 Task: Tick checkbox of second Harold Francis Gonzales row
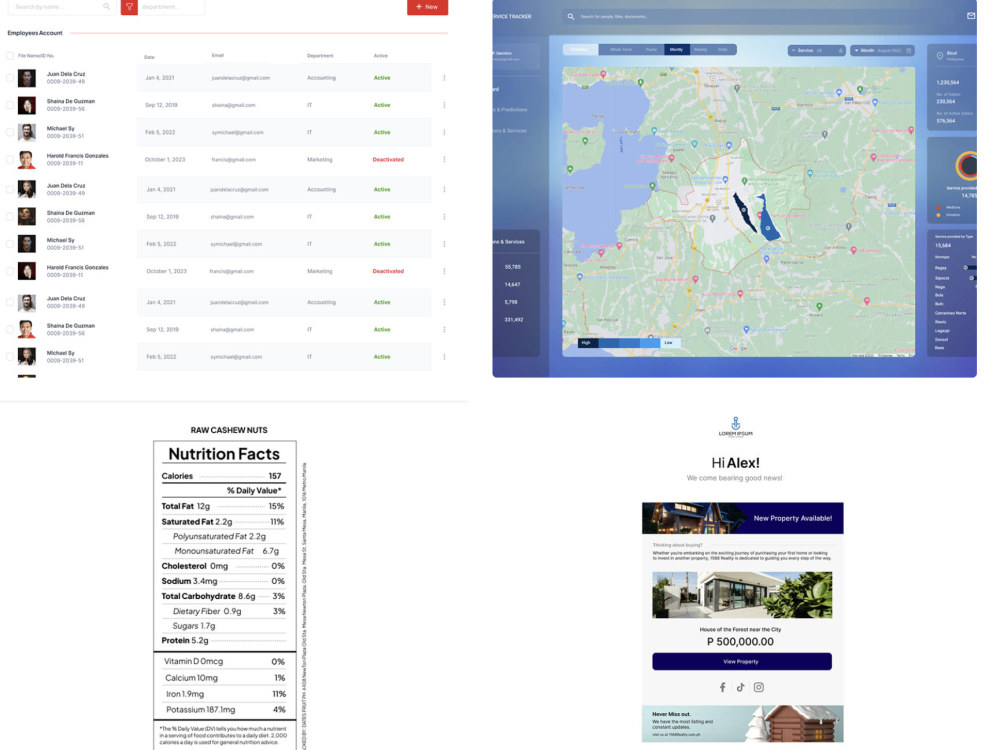coord(10,271)
